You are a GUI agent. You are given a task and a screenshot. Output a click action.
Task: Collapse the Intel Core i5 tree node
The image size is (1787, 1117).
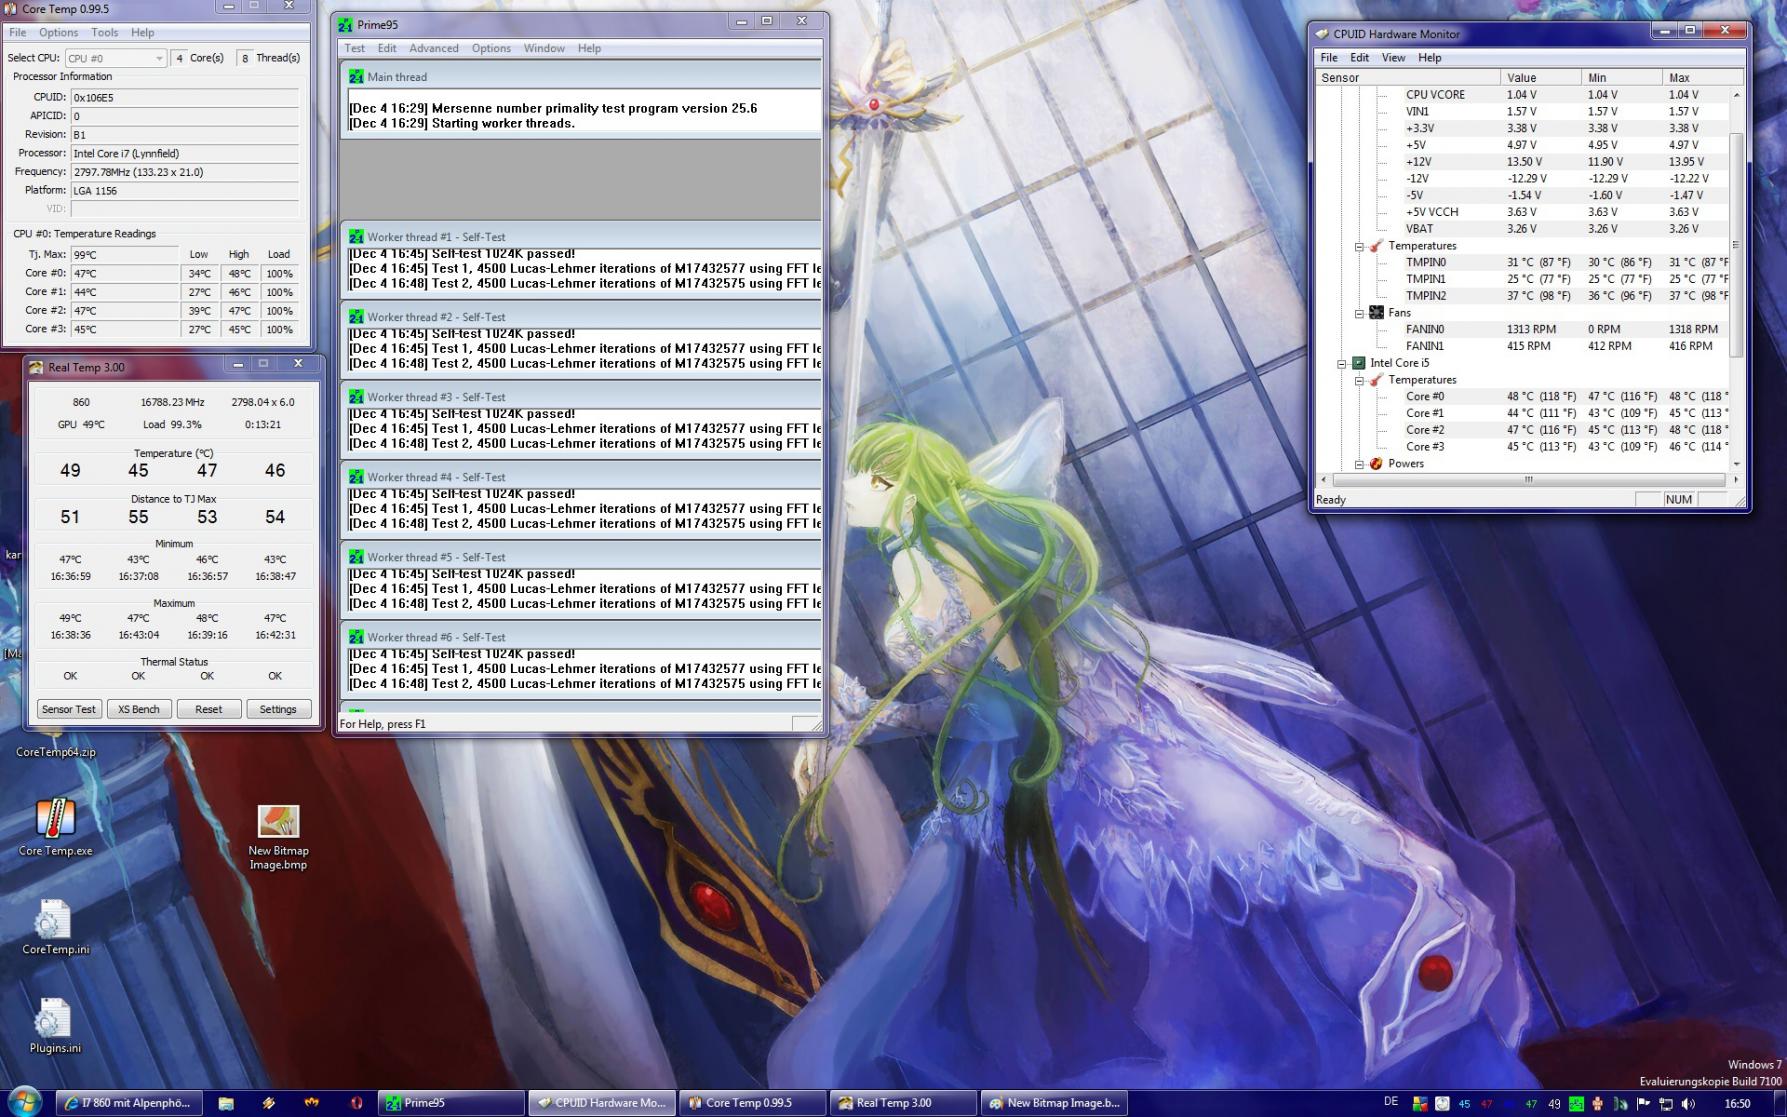(x=1342, y=363)
